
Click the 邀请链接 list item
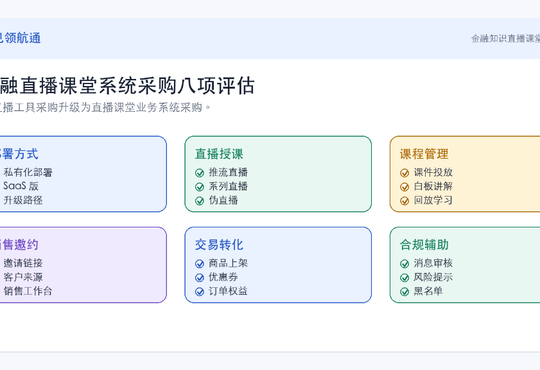pyautogui.click(x=23, y=263)
